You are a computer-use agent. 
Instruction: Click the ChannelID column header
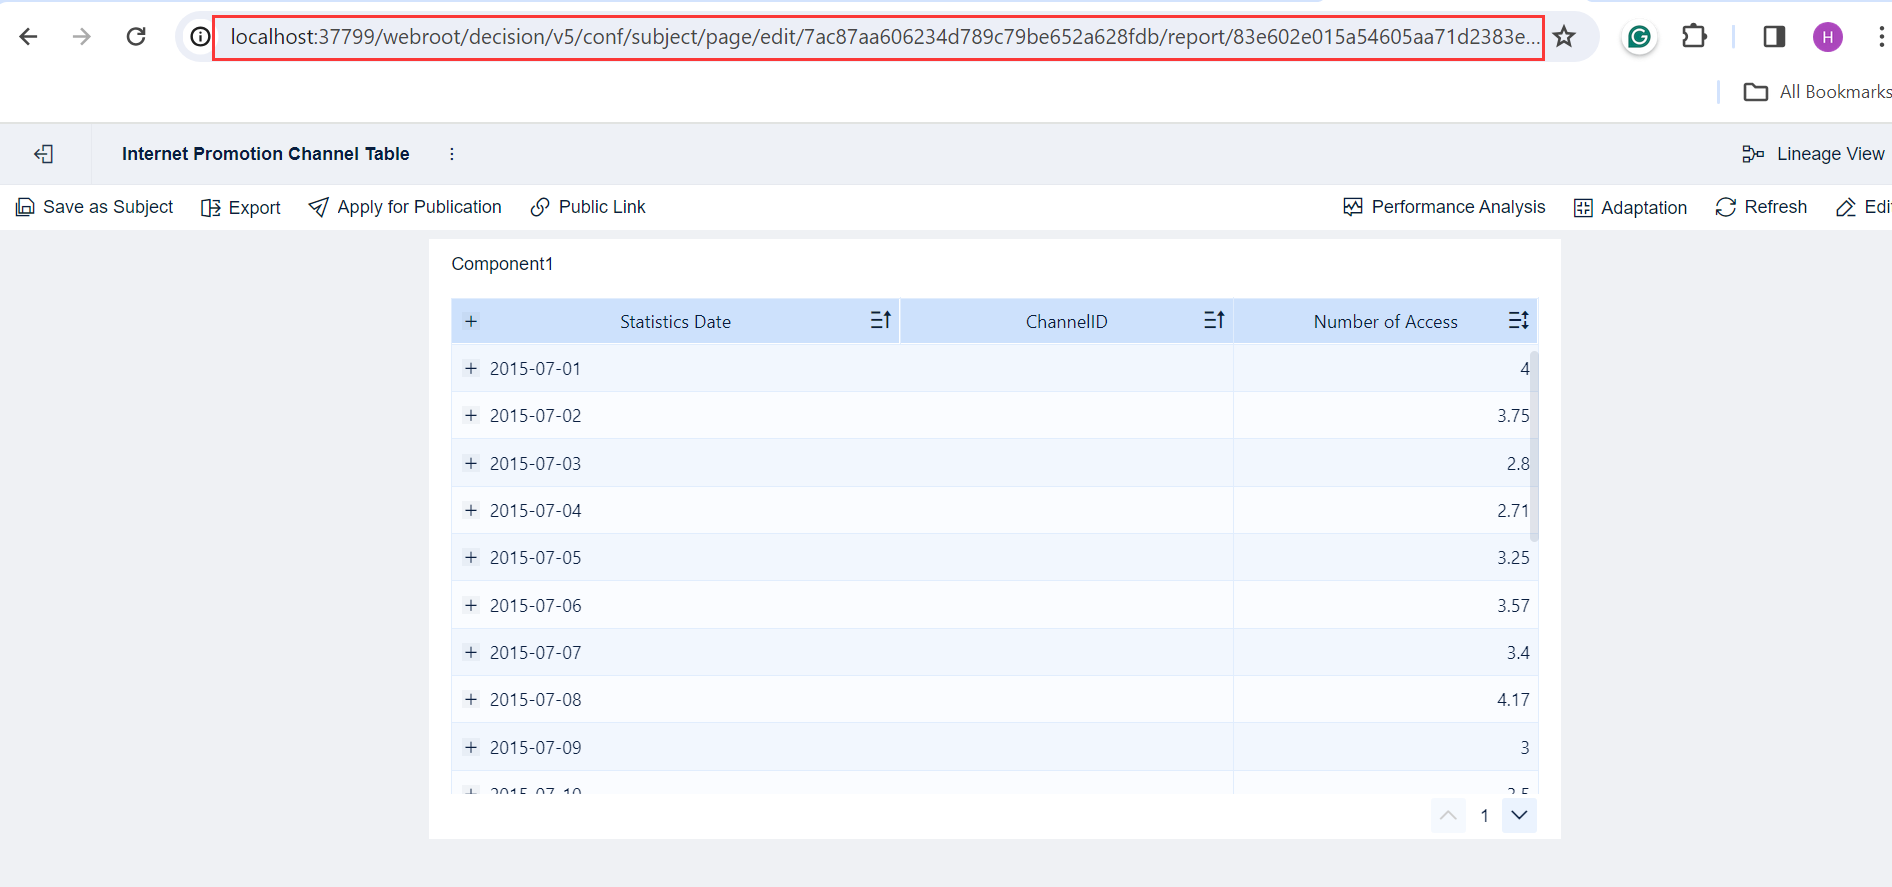pyautogui.click(x=1066, y=322)
